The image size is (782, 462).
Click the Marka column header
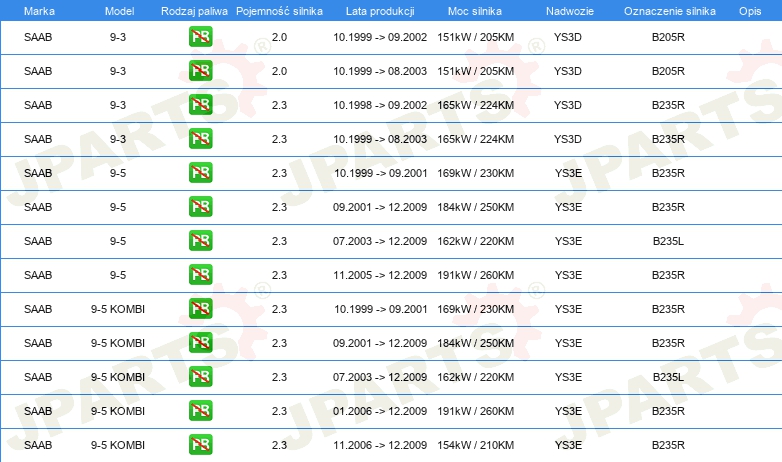[x=39, y=11]
